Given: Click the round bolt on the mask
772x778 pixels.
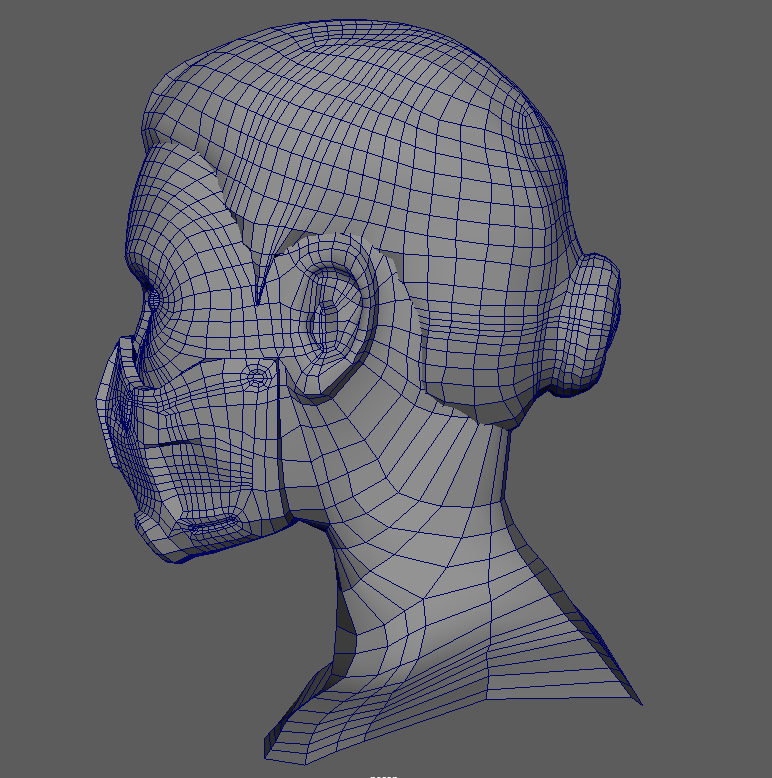Looking at the screenshot, I should (x=257, y=377).
